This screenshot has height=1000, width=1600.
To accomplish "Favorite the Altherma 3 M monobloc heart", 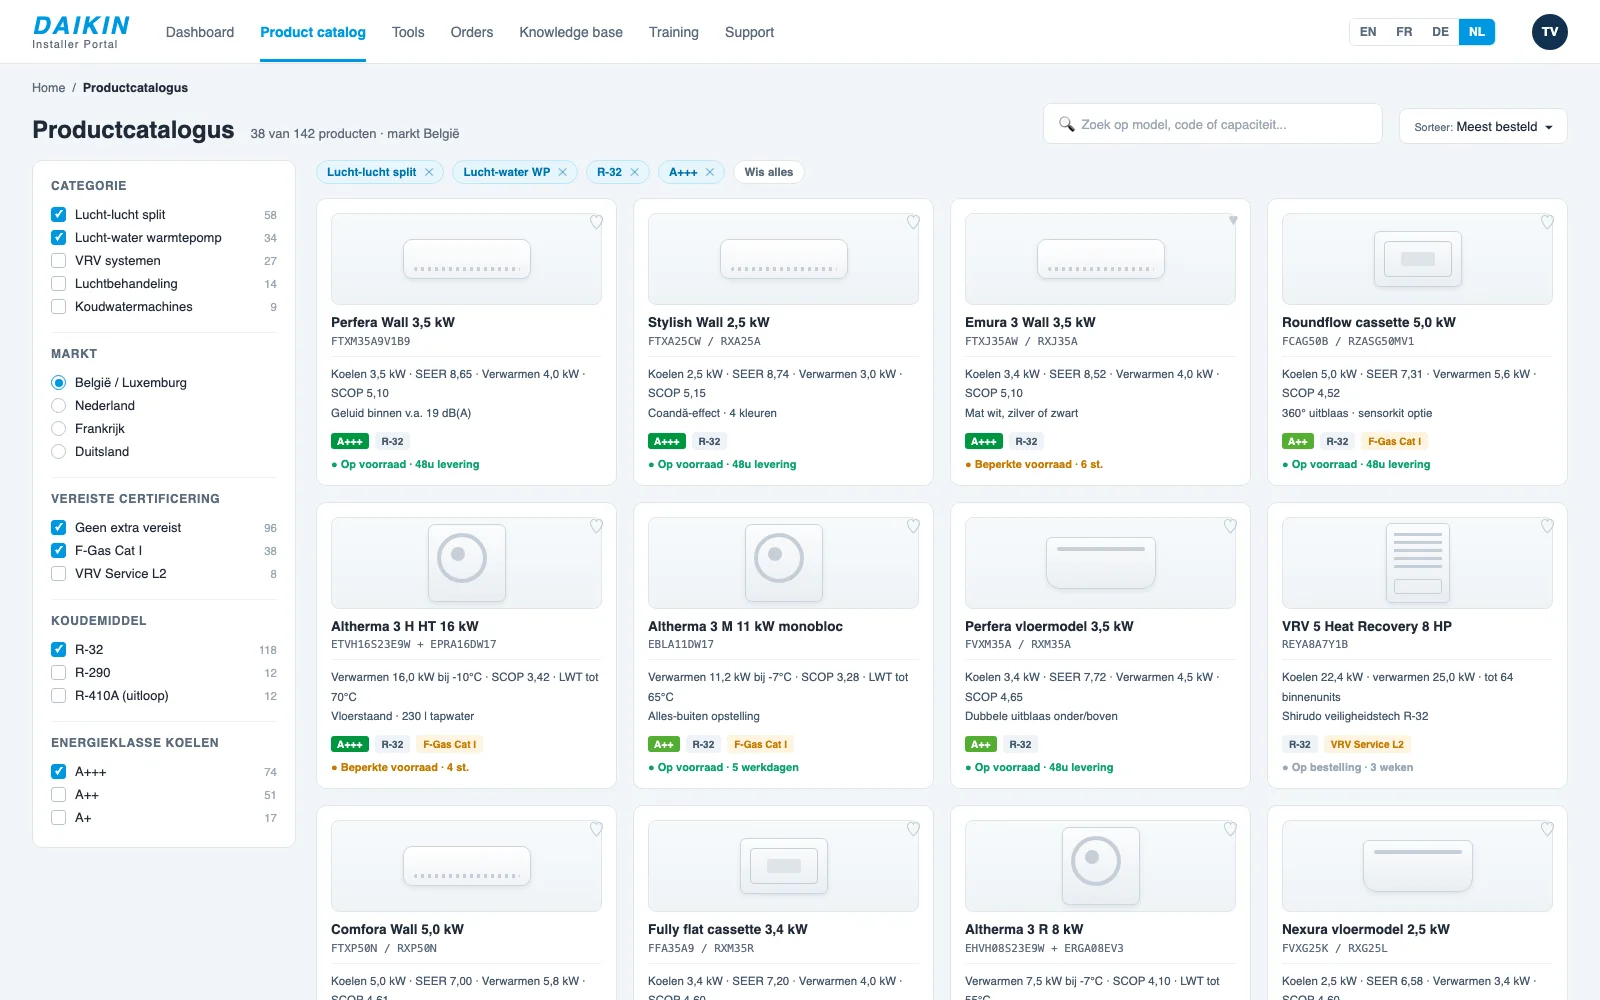I will pos(913,526).
